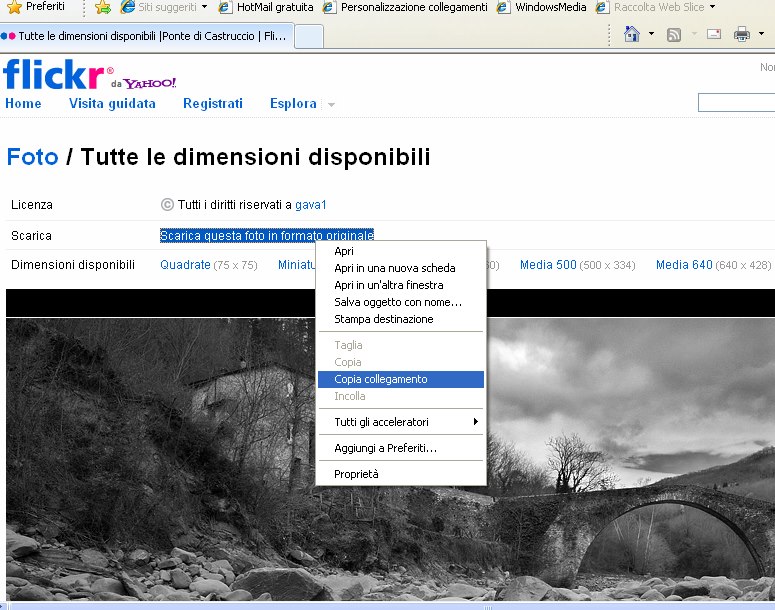Expand the Siti suggeriti dropdown
The height and width of the screenshot is (610, 775).
[x=204, y=7]
